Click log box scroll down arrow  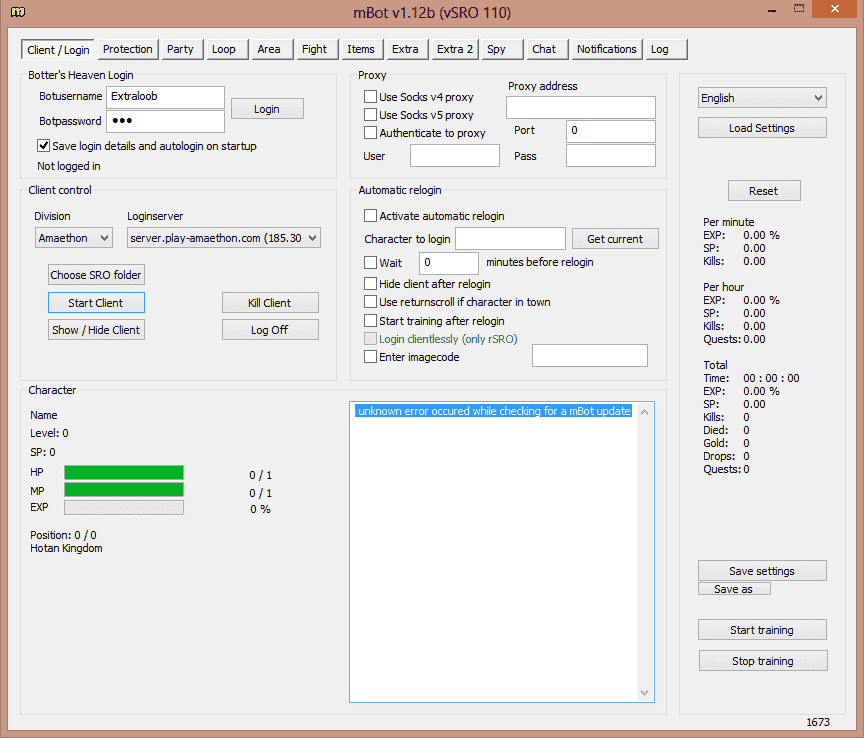[x=644, y=693]
